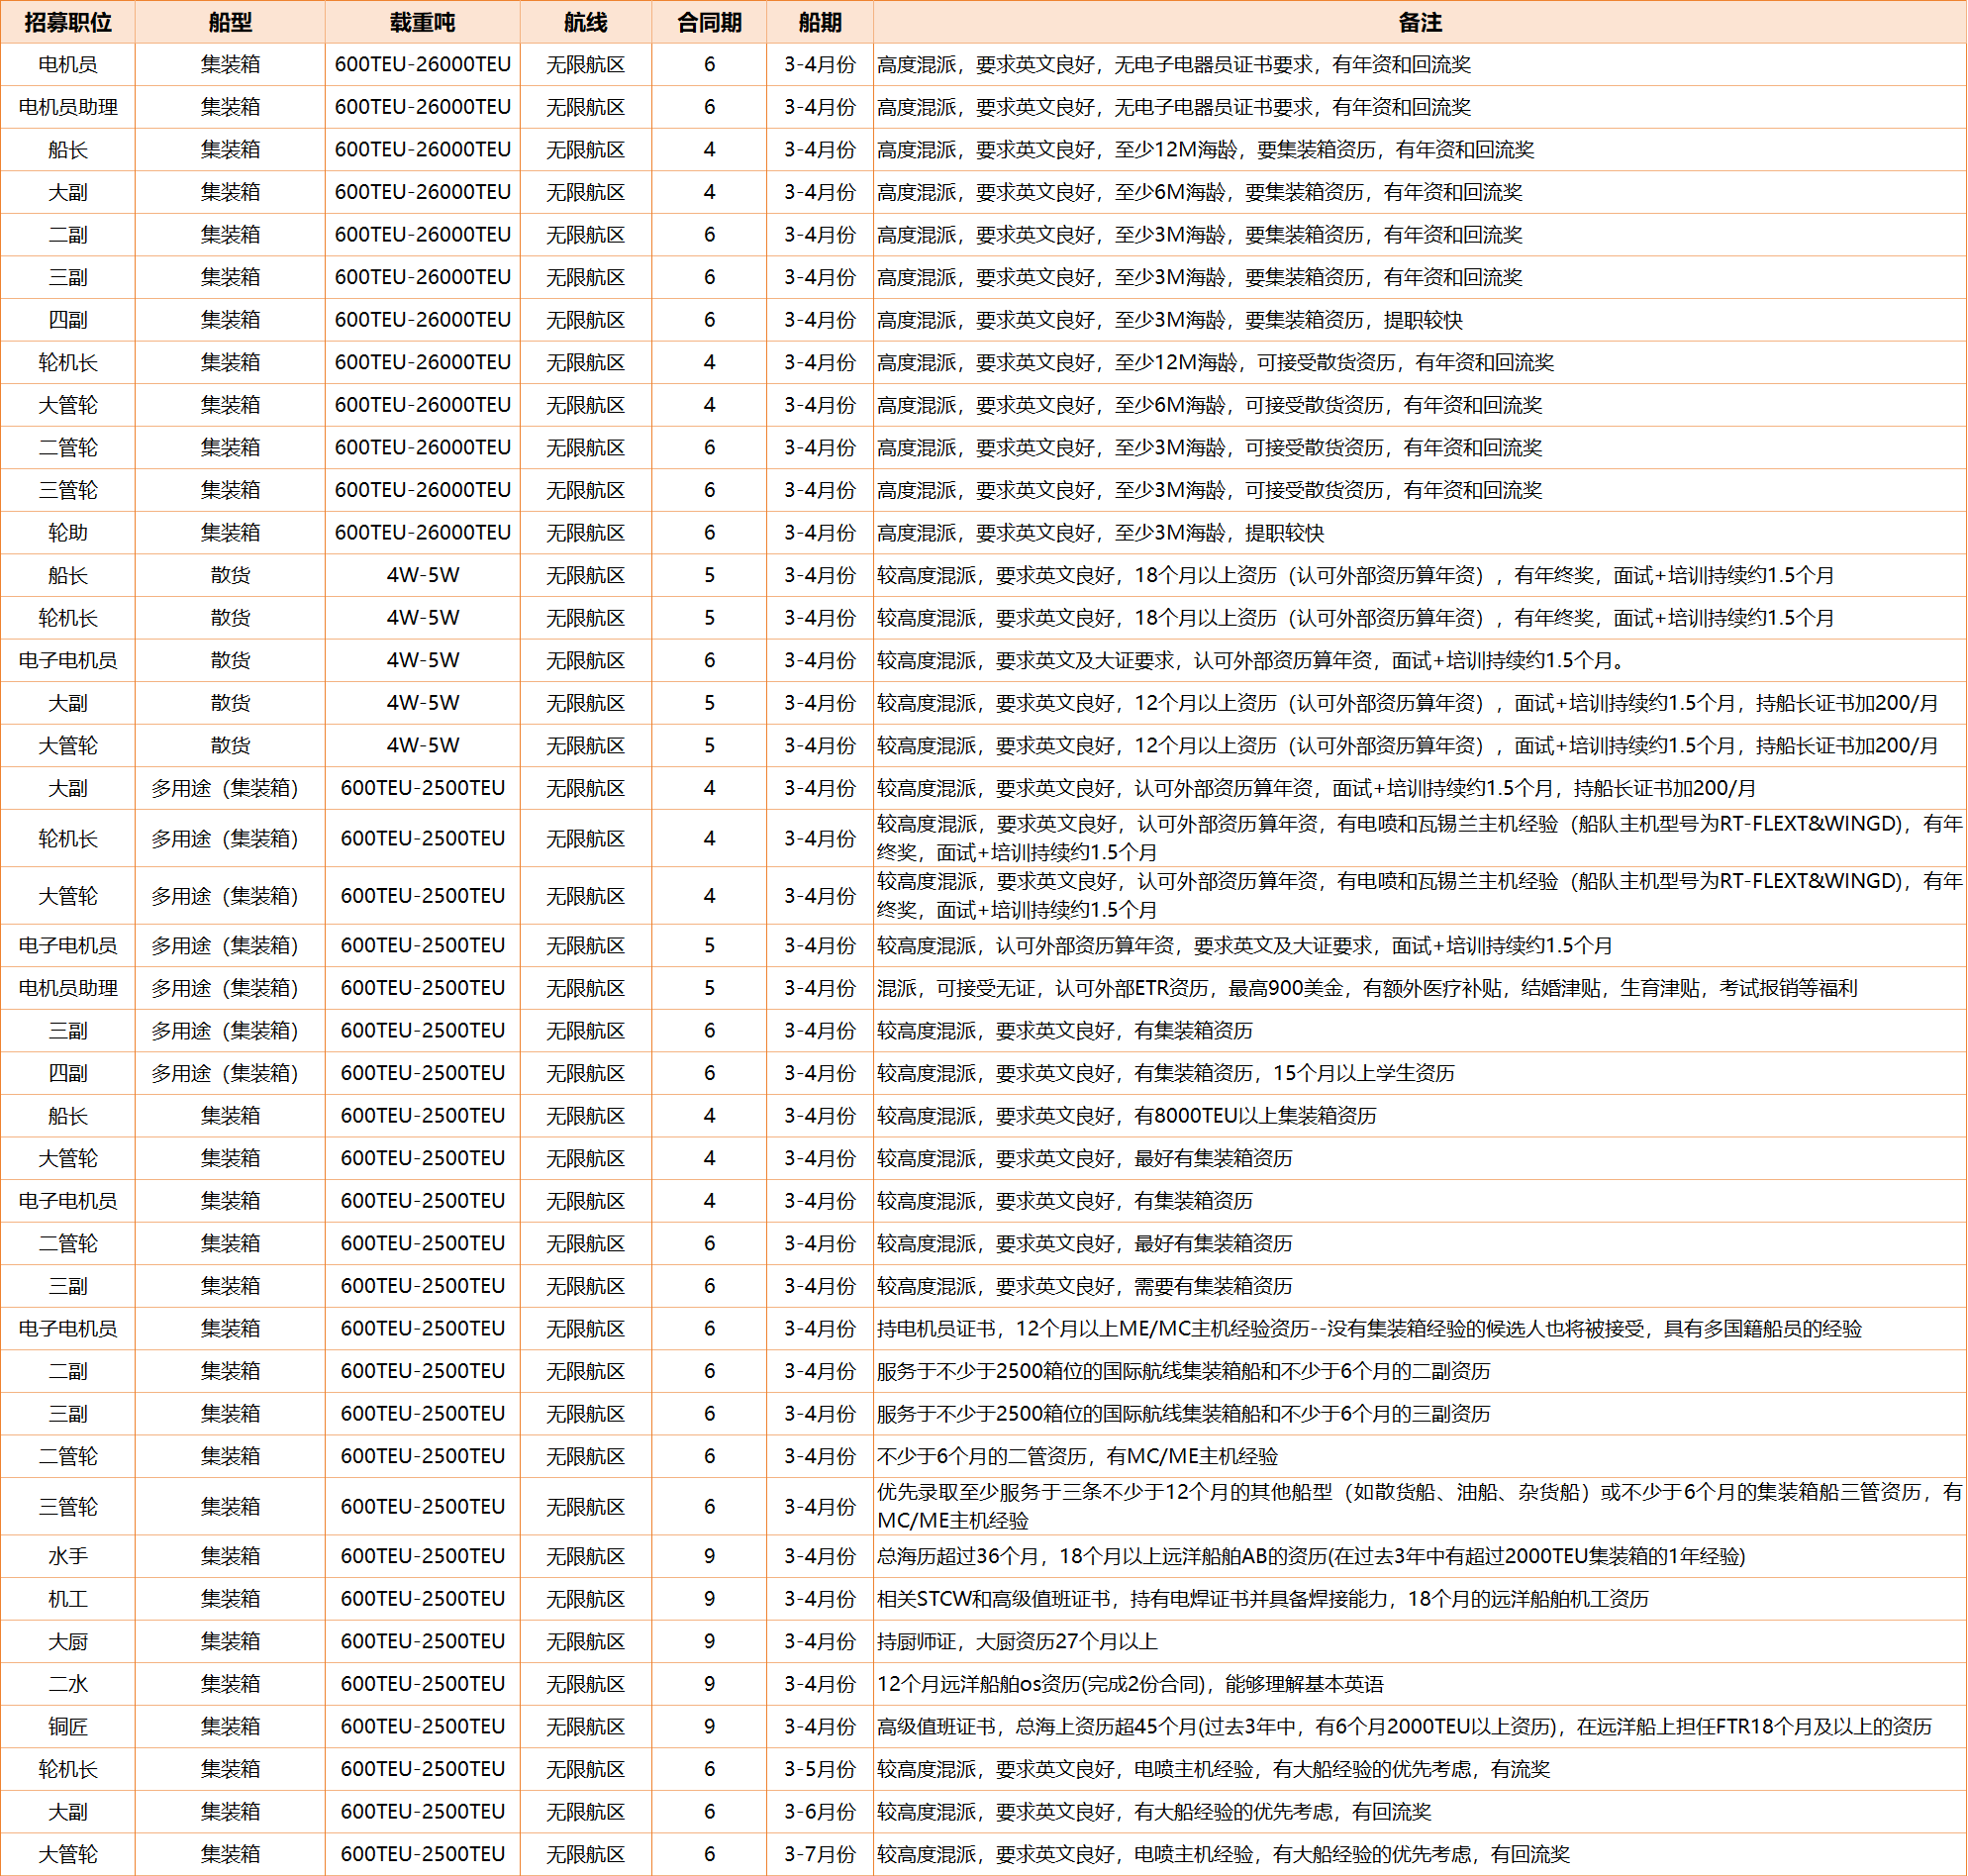Screen dimensions: 1968x1876
Task: Click the 3-5月份 ship date cell
Action: (x=819, y=1769)
